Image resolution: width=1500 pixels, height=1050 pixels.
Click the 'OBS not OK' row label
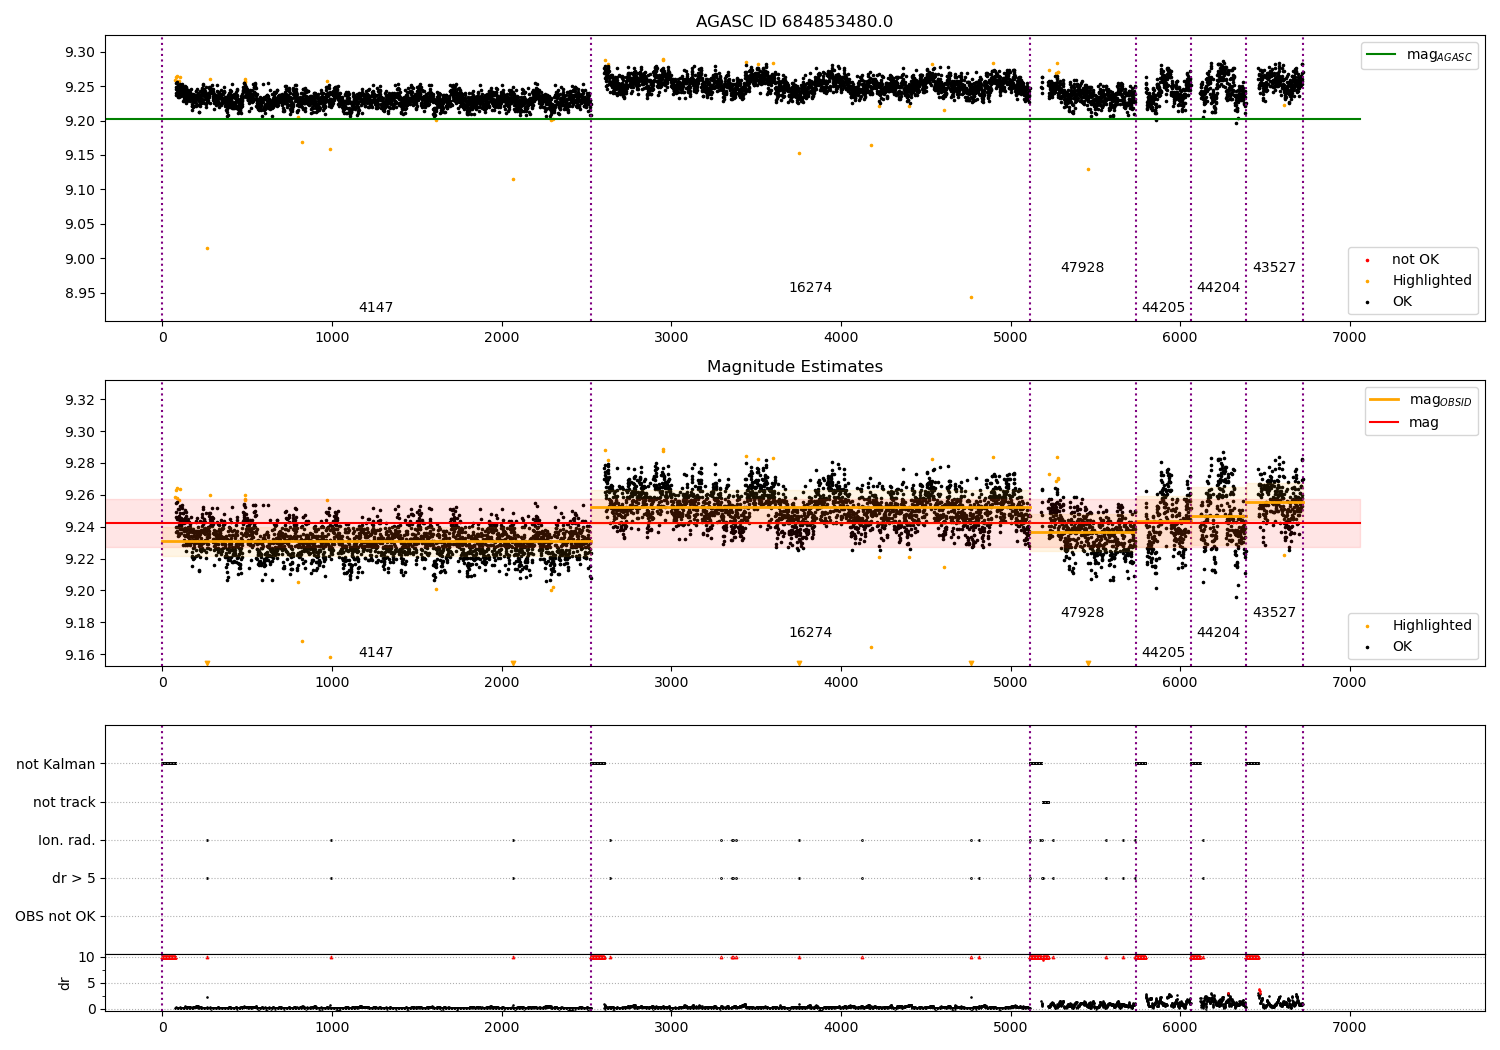click(x=56, y=917)
